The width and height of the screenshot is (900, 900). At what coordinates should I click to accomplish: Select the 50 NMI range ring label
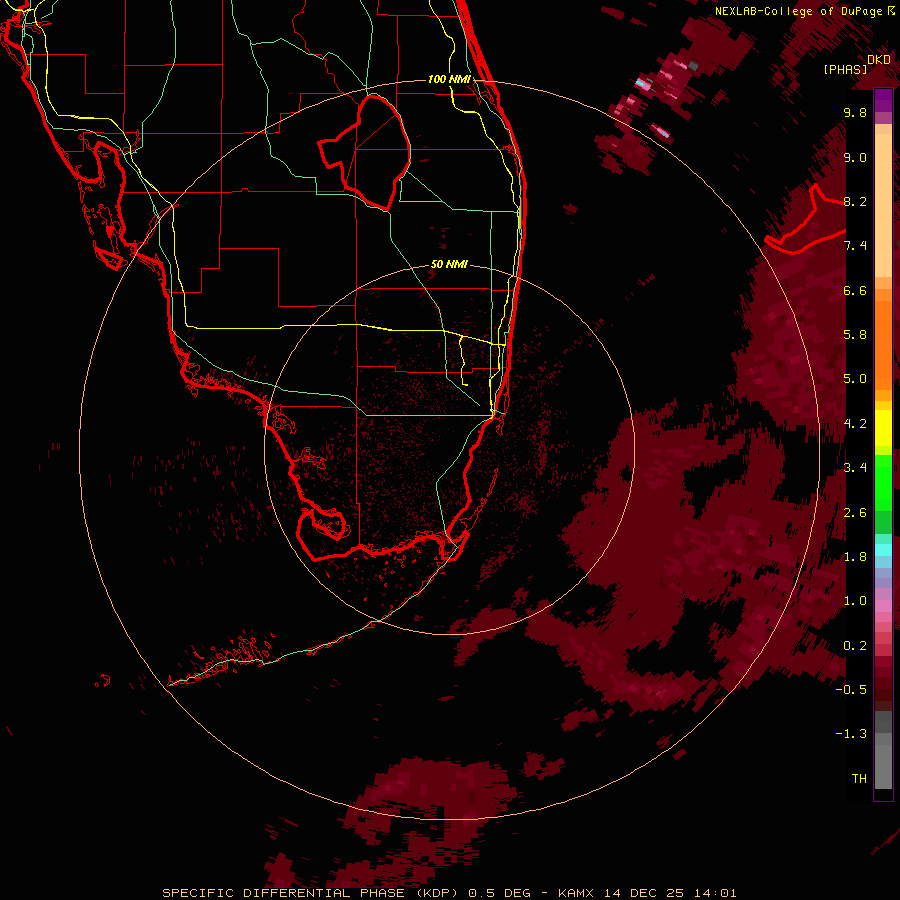(x=449, y=264)
